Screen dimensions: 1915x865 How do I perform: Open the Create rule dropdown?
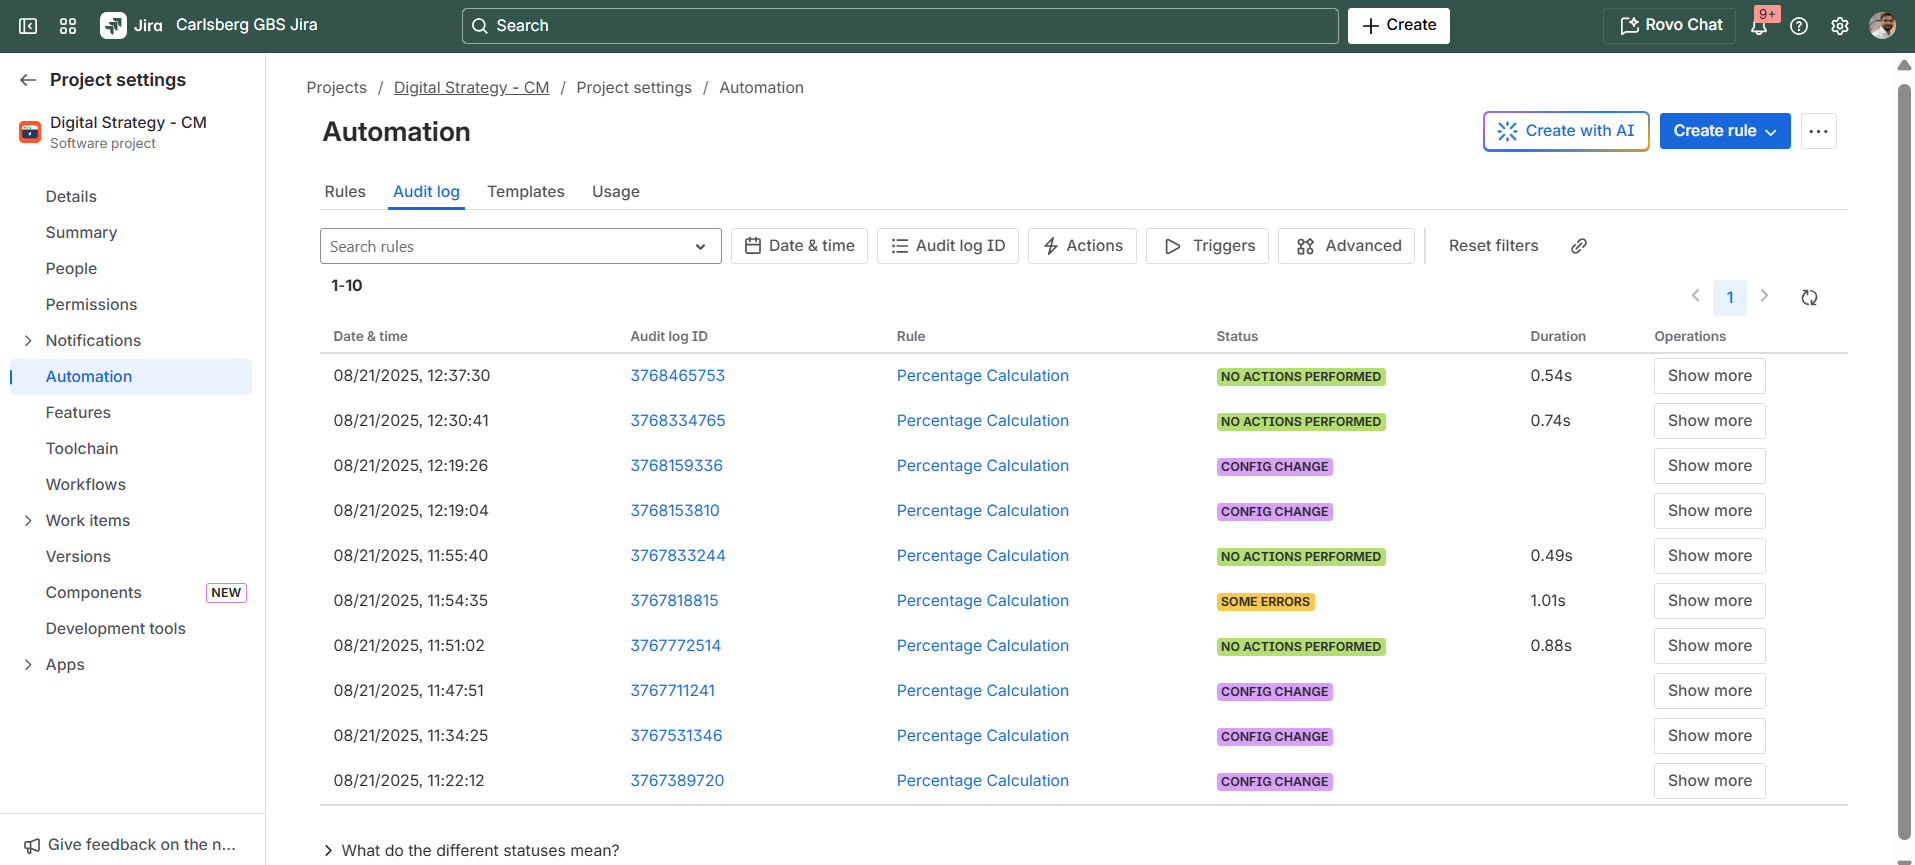click(x=1724, y=131)
